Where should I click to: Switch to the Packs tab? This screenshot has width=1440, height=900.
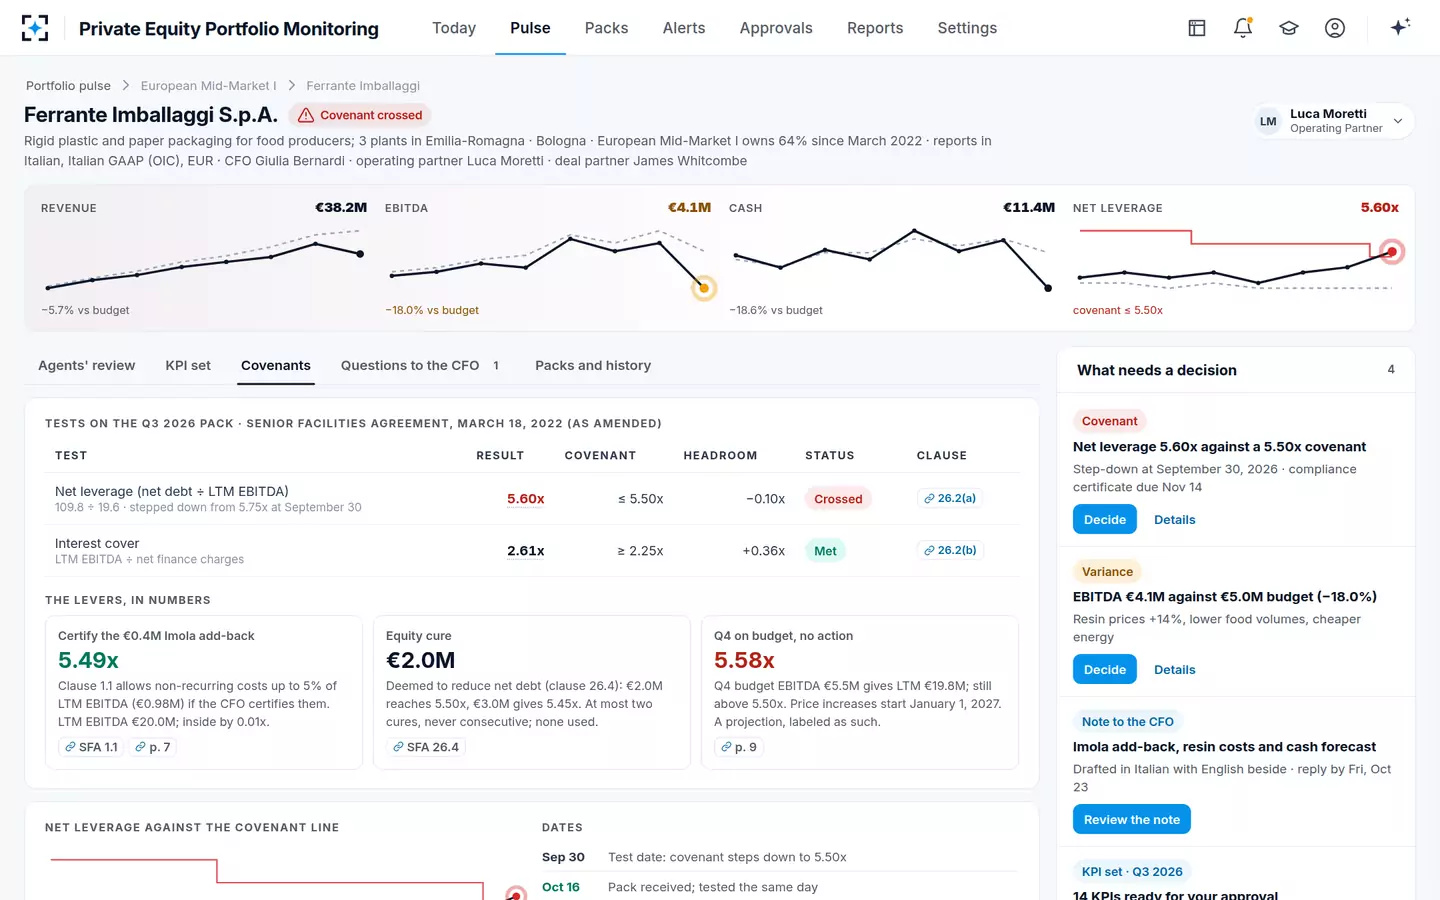pyautogui.click(x=606, y=28)
